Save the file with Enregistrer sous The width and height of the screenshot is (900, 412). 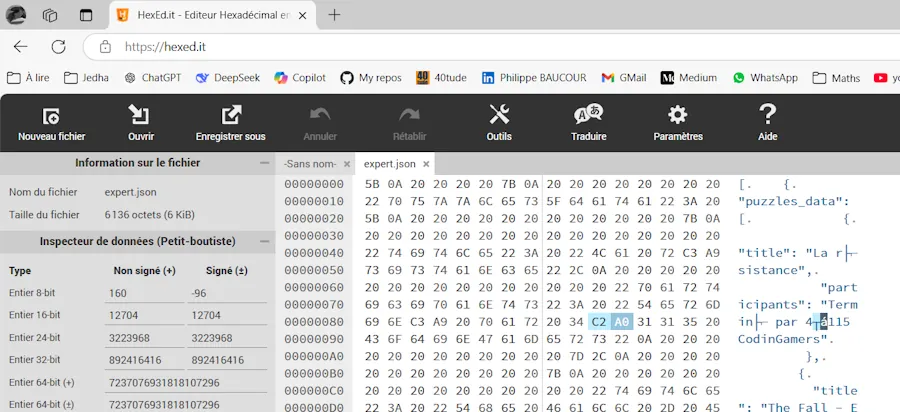(231, 123)
